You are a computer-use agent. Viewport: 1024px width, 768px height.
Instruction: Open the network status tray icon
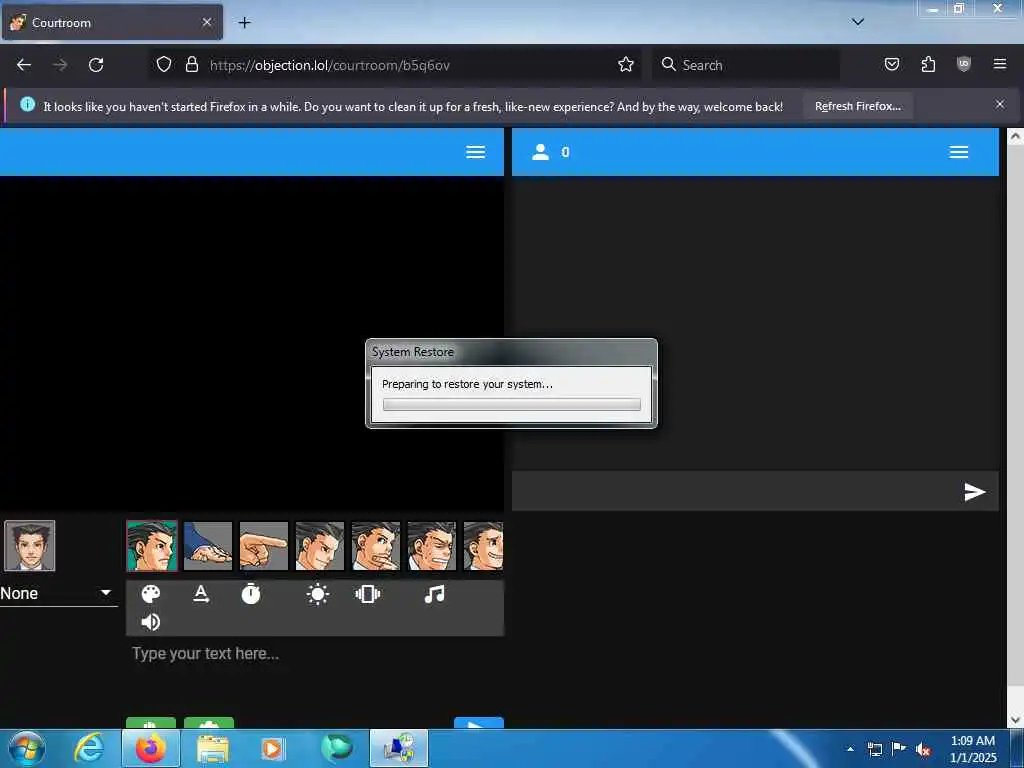[x=874, y=749]
